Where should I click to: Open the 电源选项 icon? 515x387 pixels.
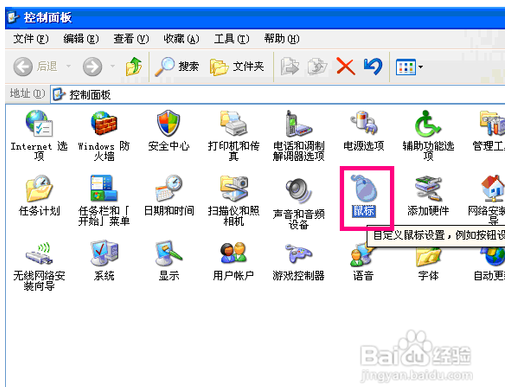coord(363,123)
